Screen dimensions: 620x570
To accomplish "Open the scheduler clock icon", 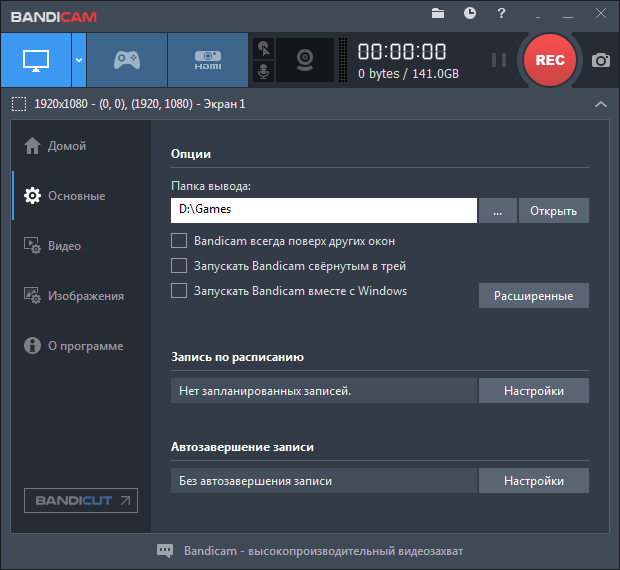I will tap(470, 14).
